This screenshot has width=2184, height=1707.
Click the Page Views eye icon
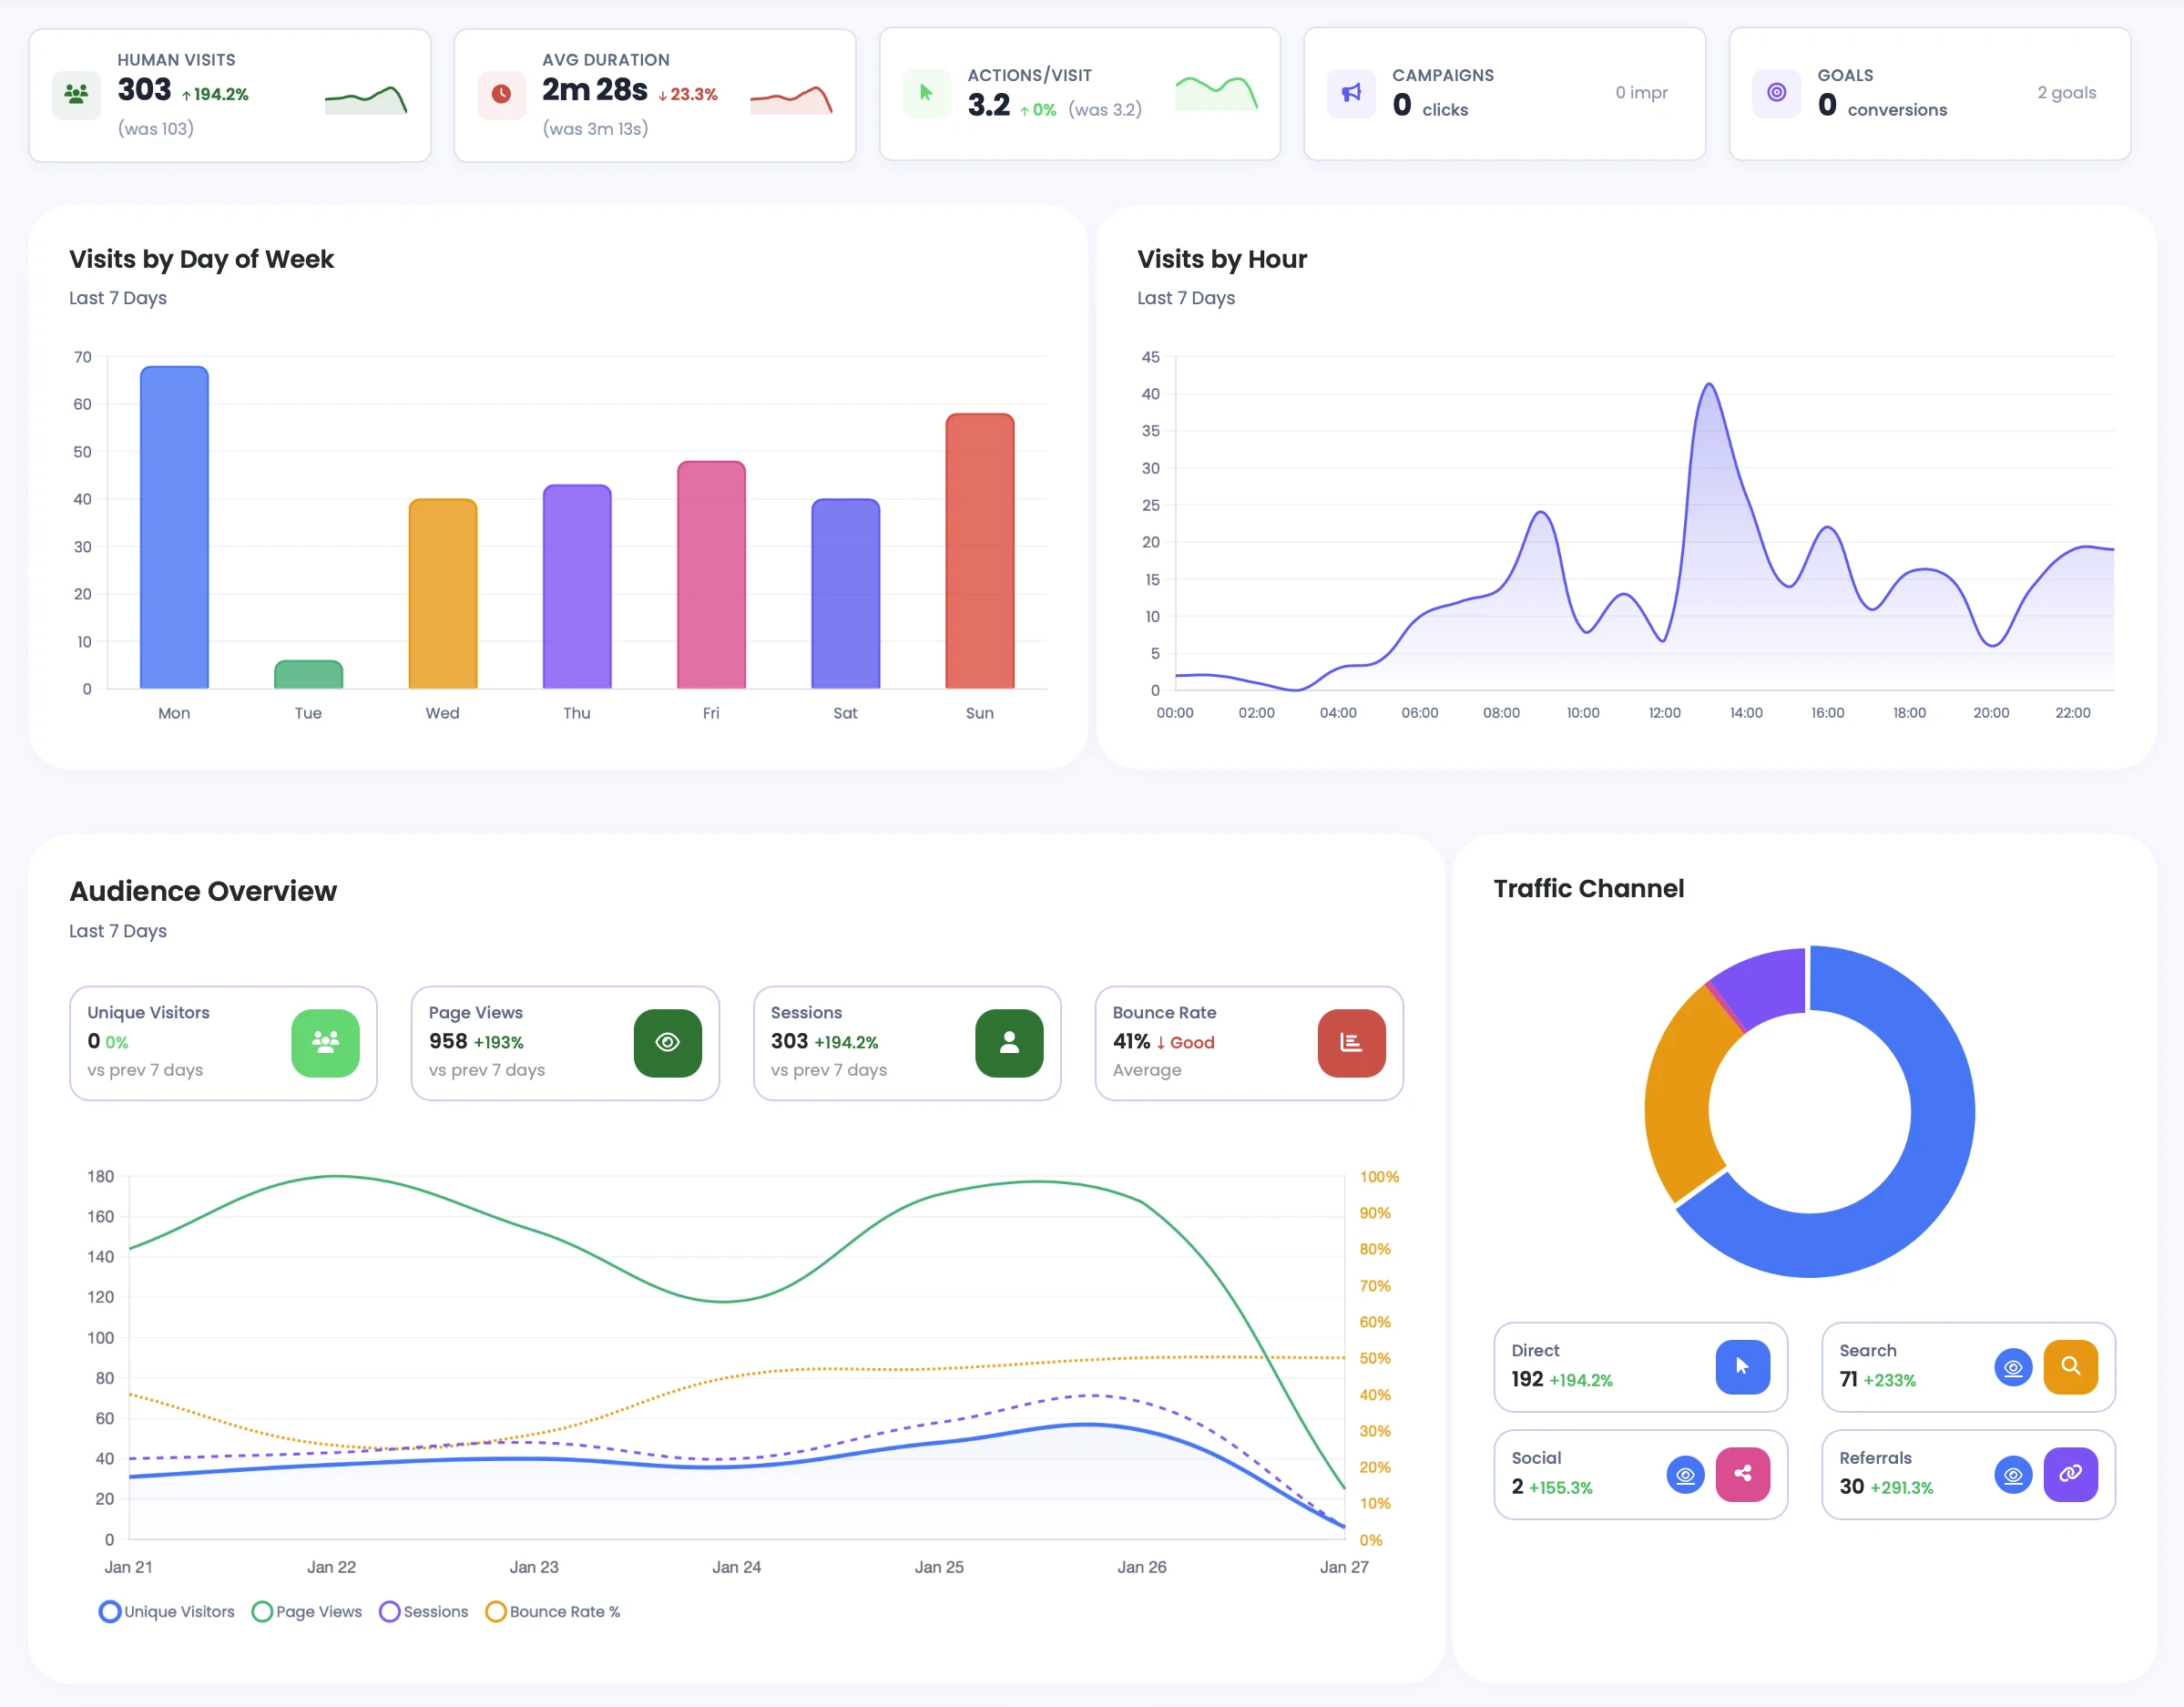[667, 1043]
